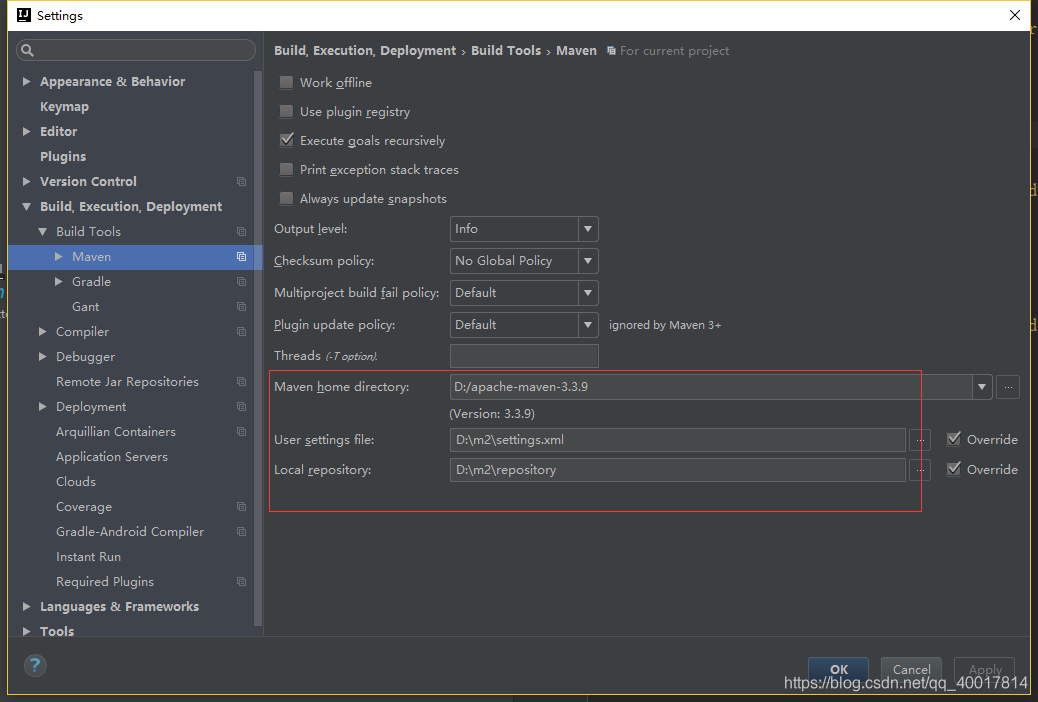The width and height of the screenshot is (1038, 702).
Task: Click OK to save settings
Action: click(838, 669)
